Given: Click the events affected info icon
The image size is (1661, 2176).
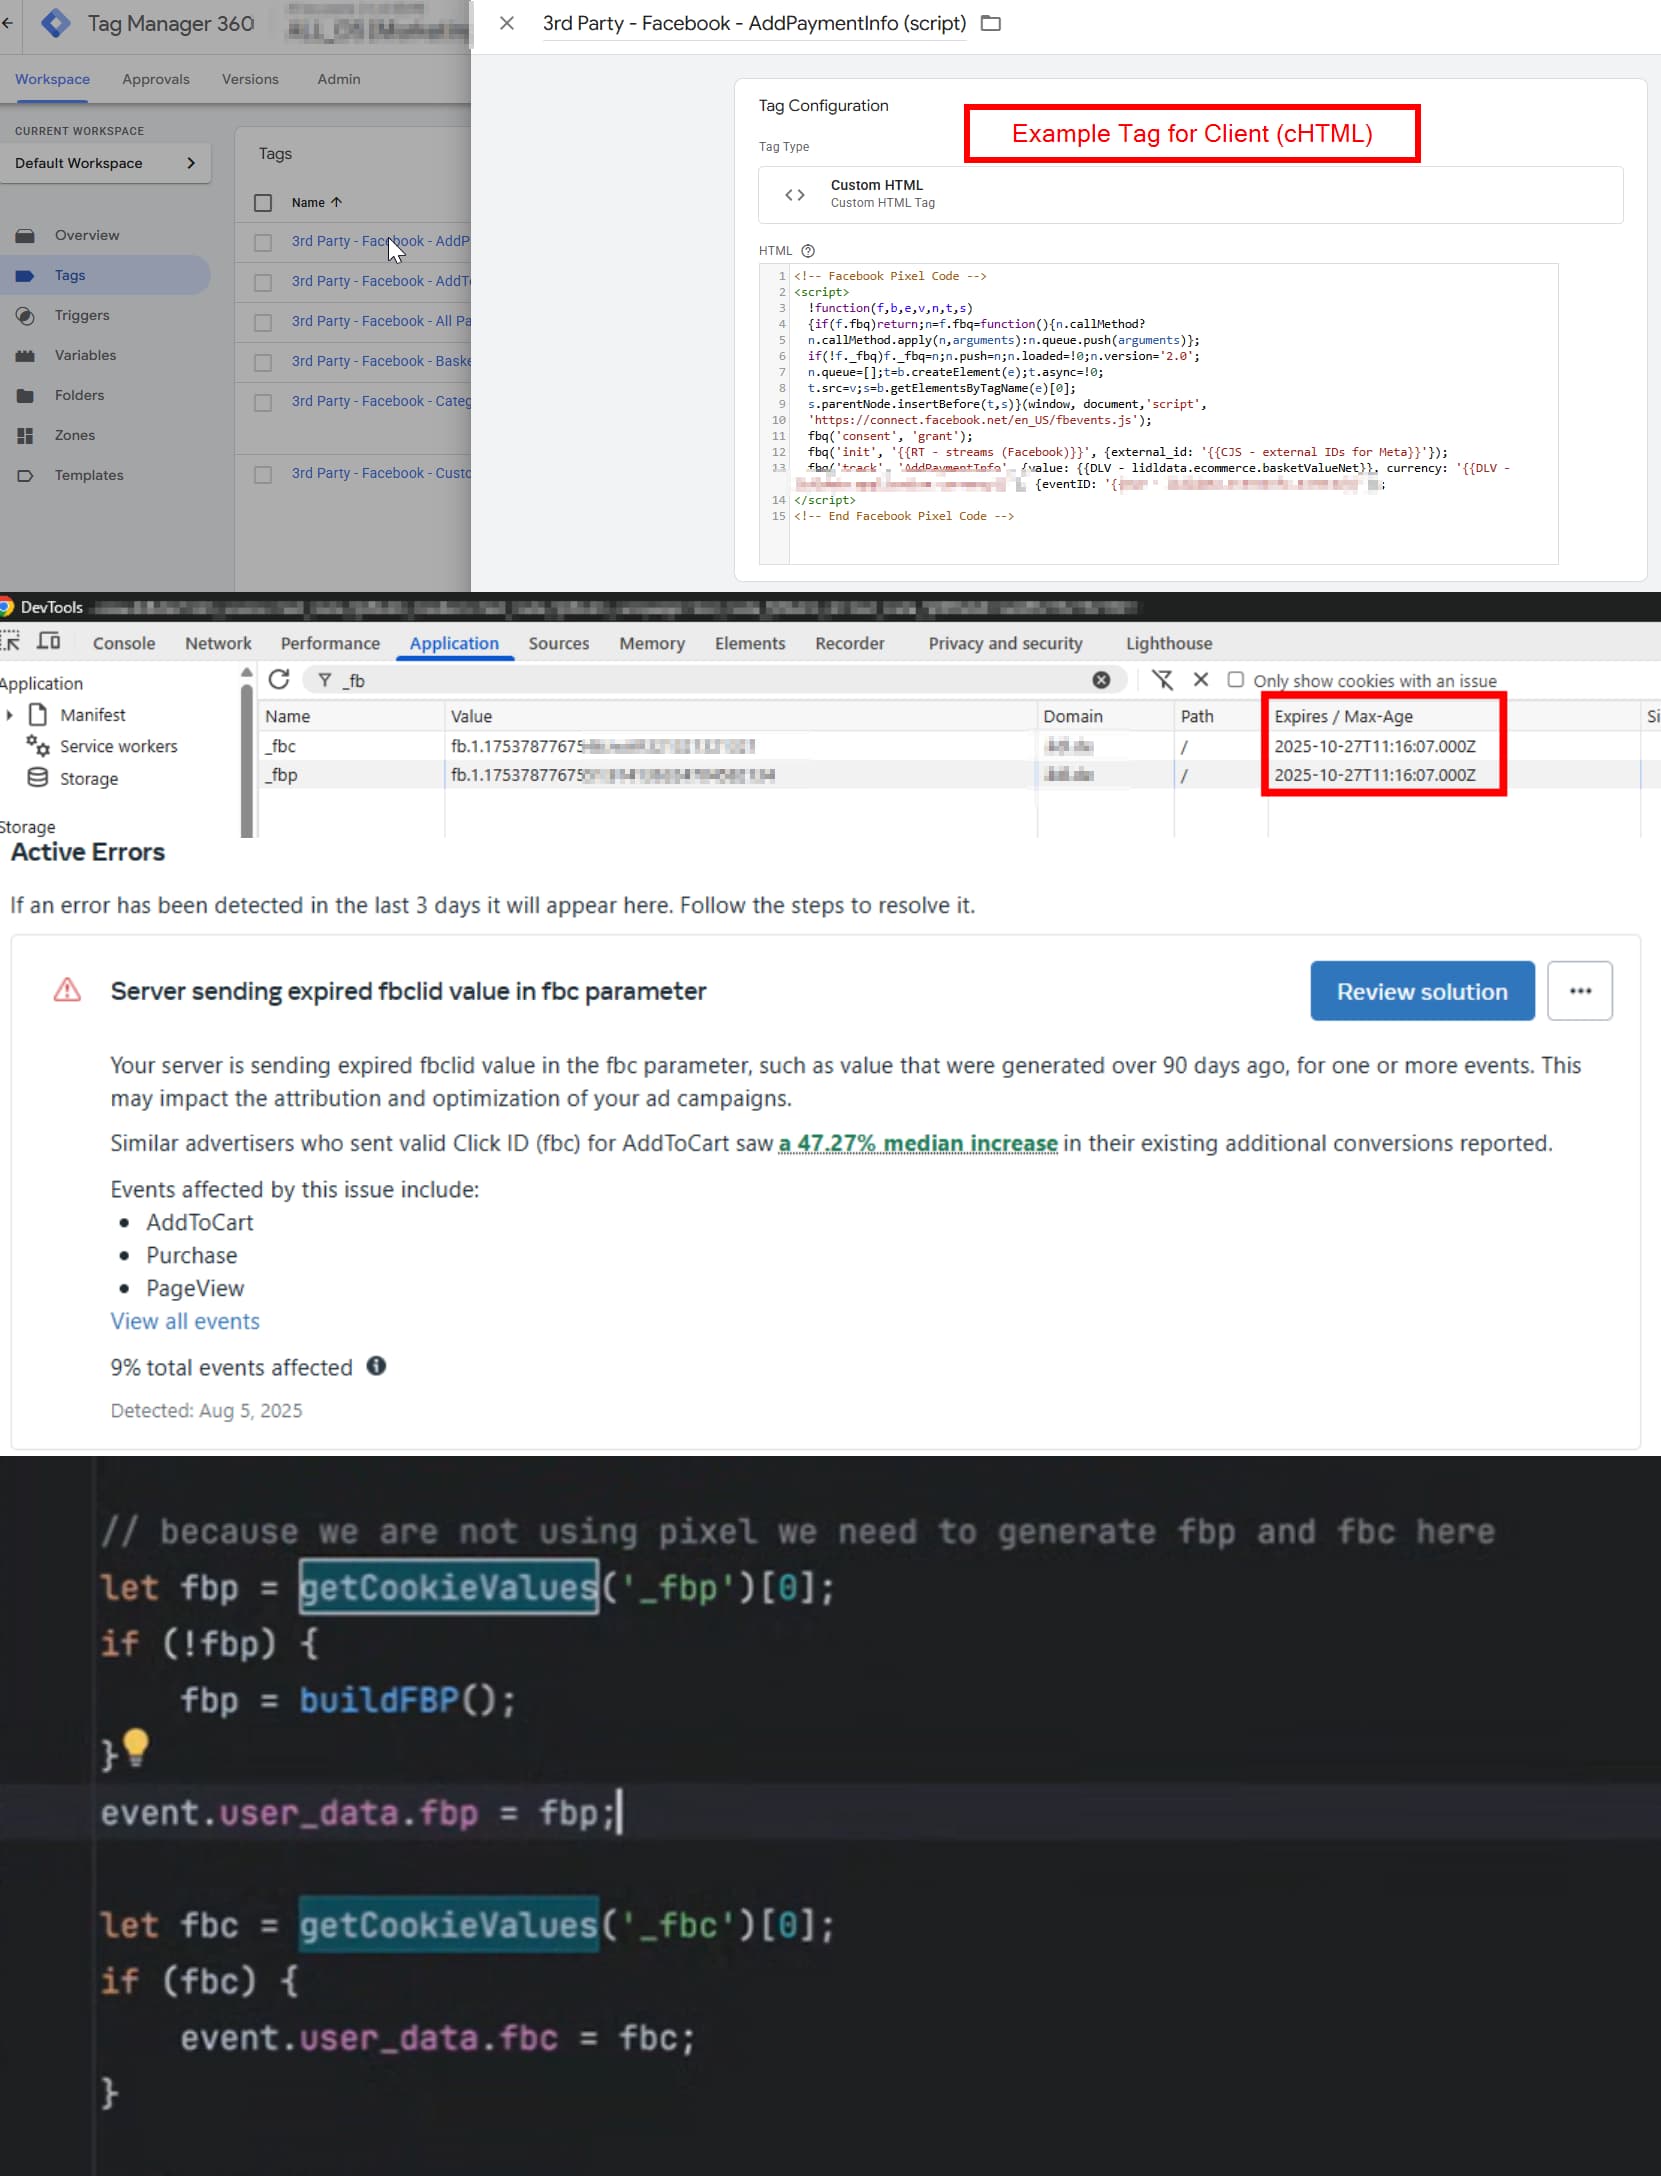Looking at the screenshot, I should [x=376, y=1366].
